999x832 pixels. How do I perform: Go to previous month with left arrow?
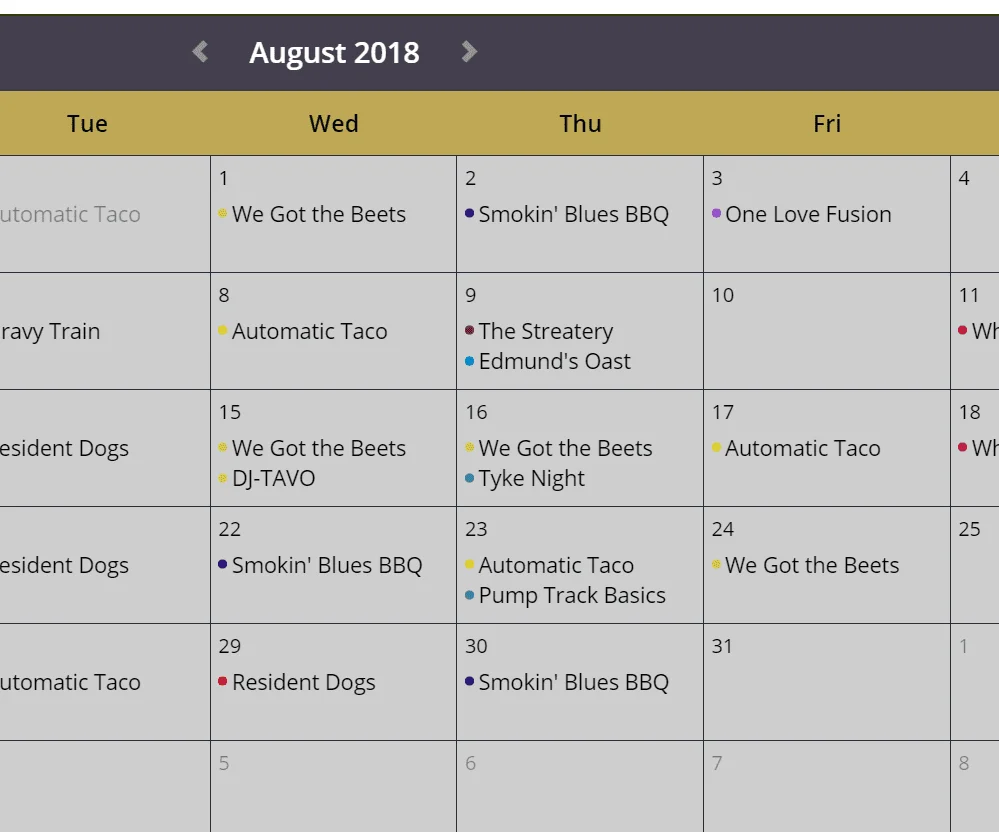200,52
